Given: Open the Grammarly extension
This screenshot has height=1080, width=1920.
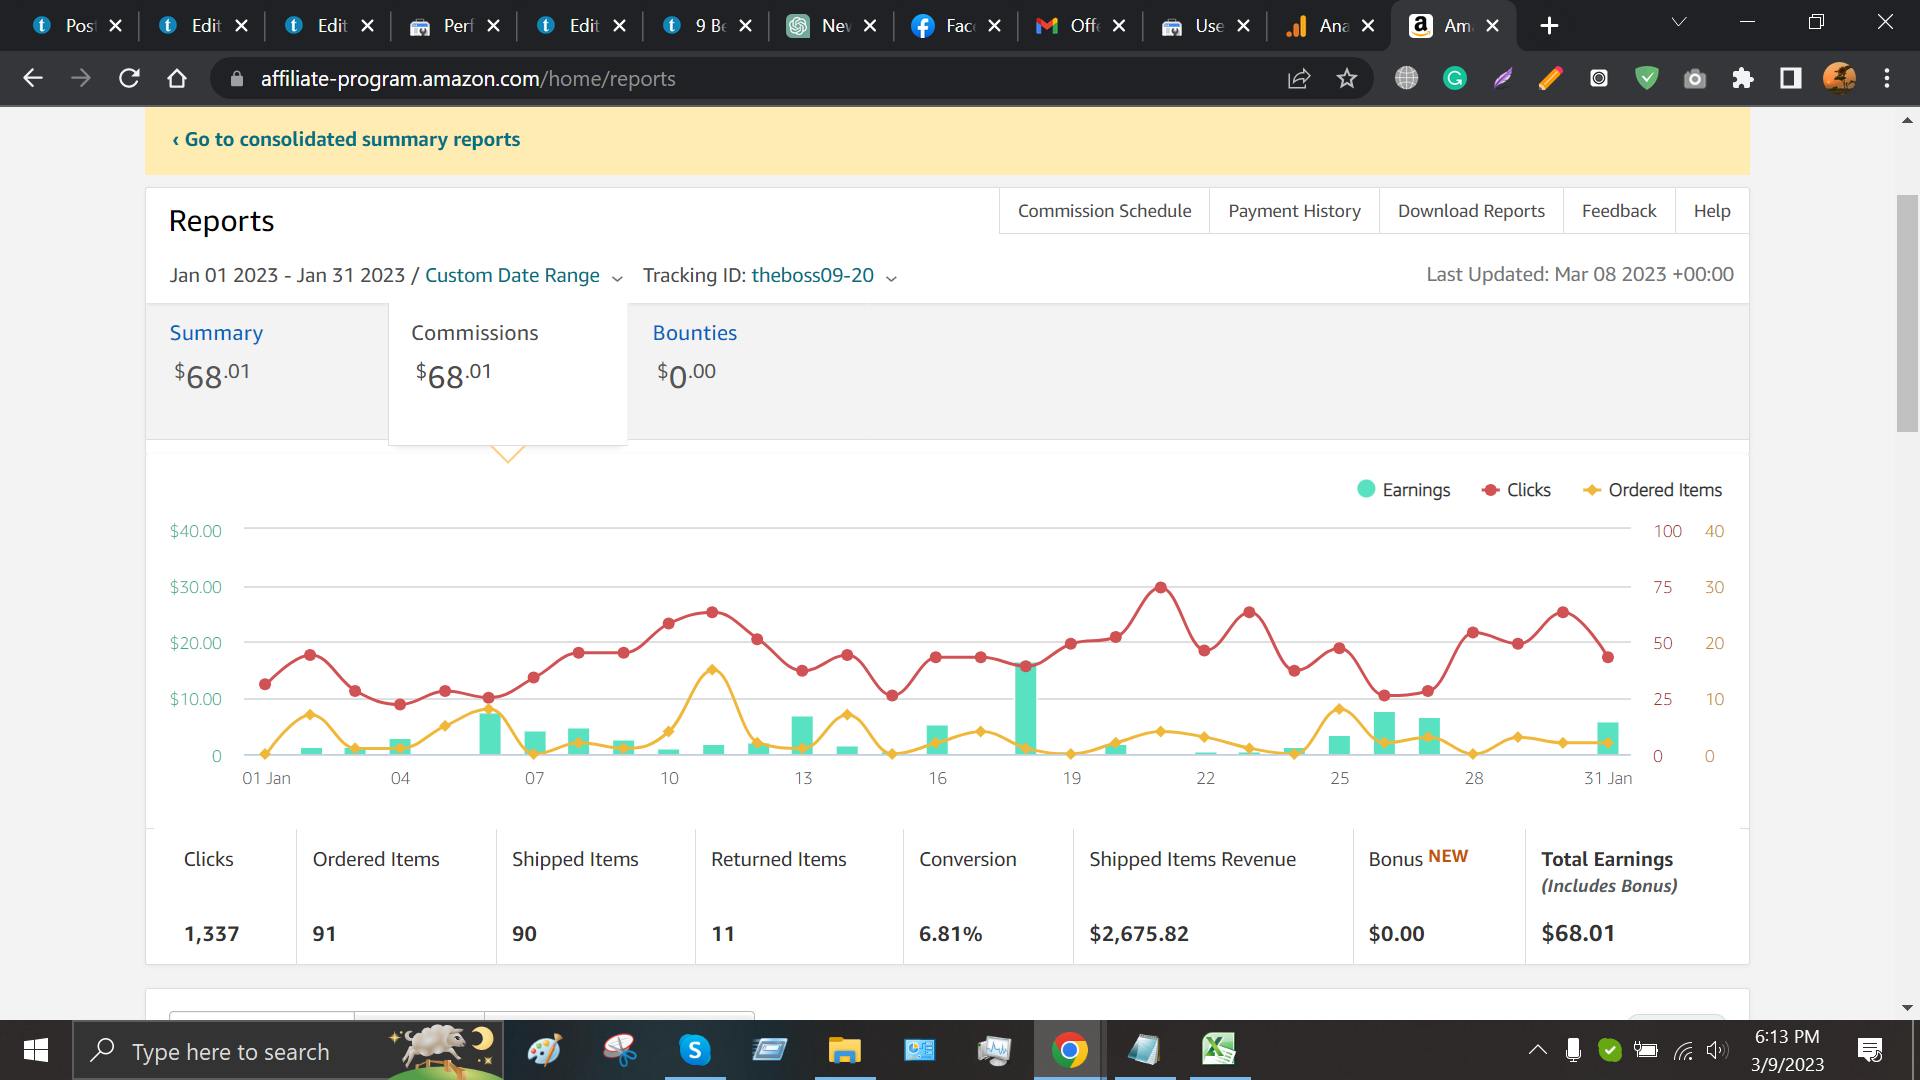Looking at the screenshot, I should [1455, 78].
